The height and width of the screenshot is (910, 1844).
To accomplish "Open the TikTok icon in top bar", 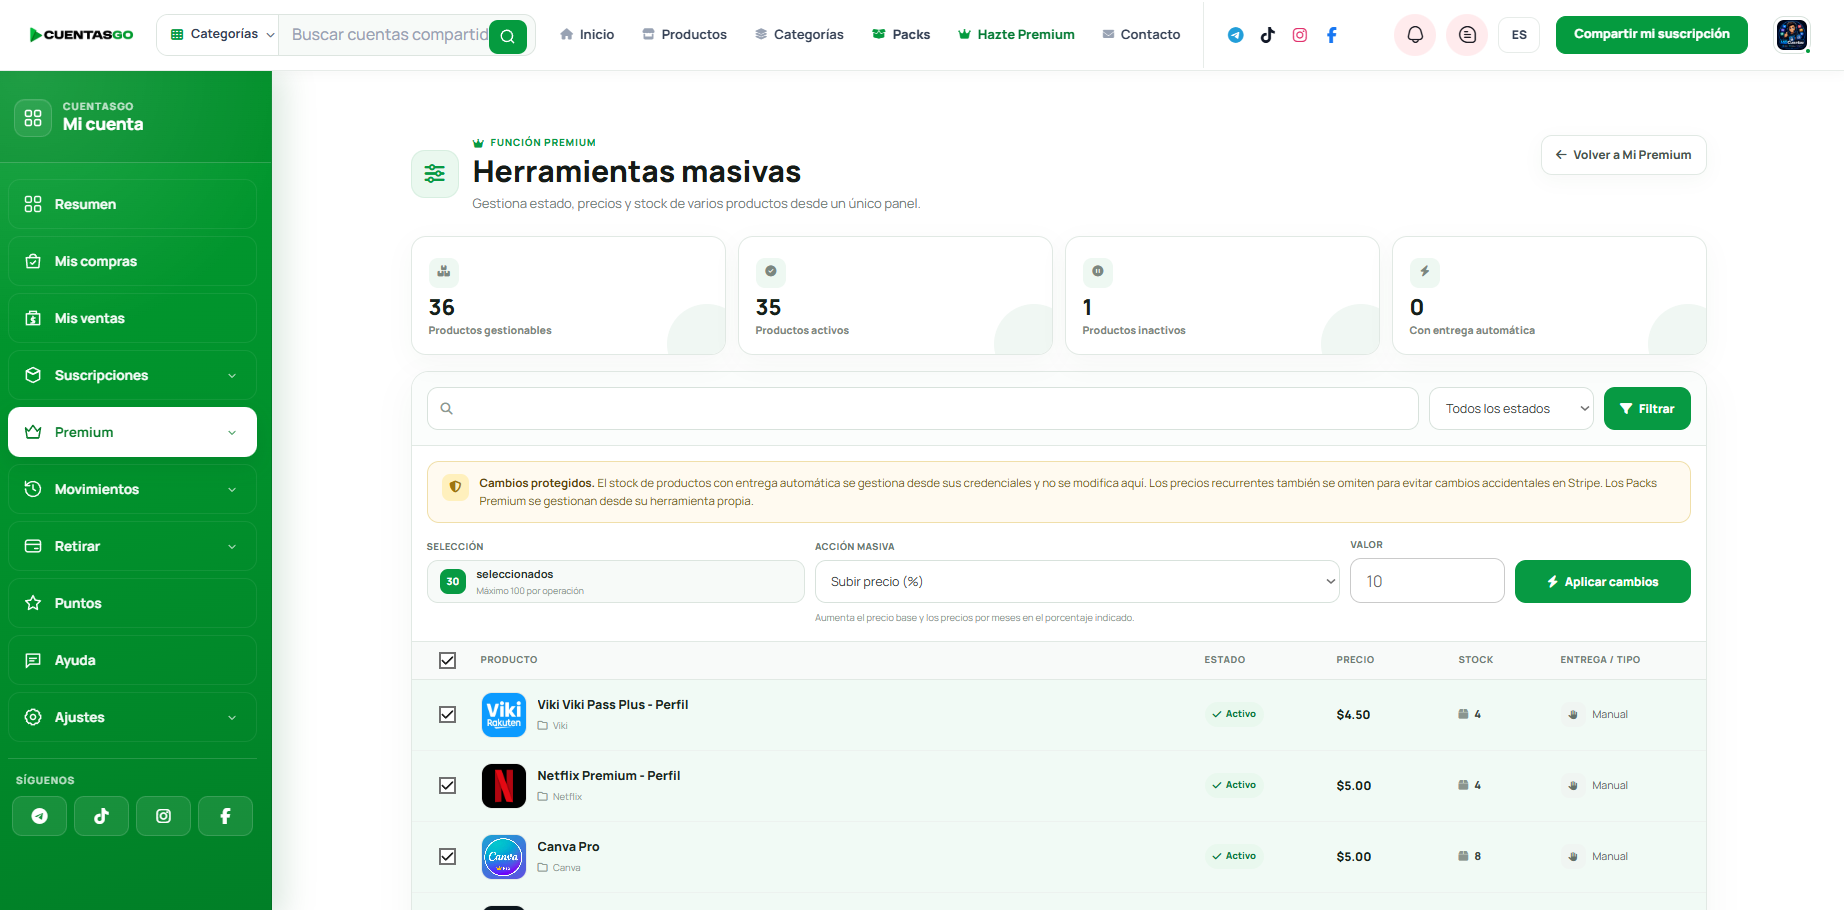I will coord(1268,35).
